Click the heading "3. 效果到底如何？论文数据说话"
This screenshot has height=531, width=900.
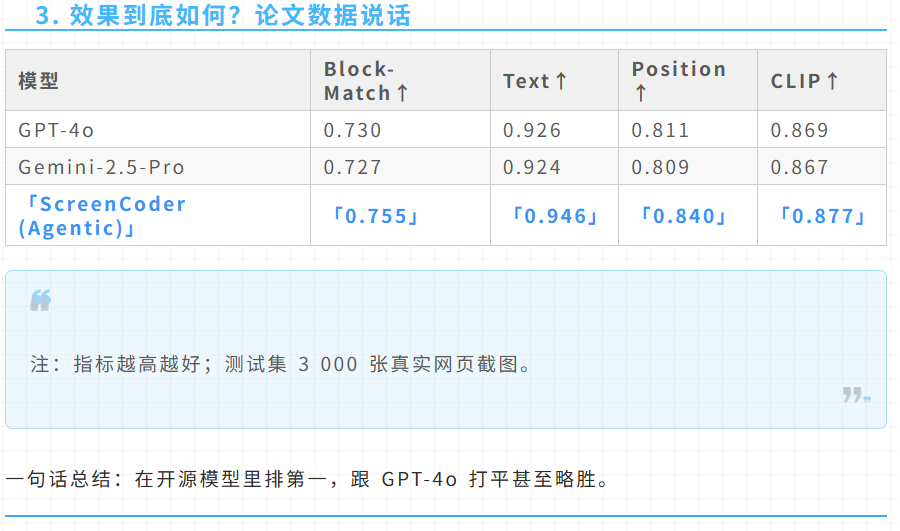pos(223,15)
